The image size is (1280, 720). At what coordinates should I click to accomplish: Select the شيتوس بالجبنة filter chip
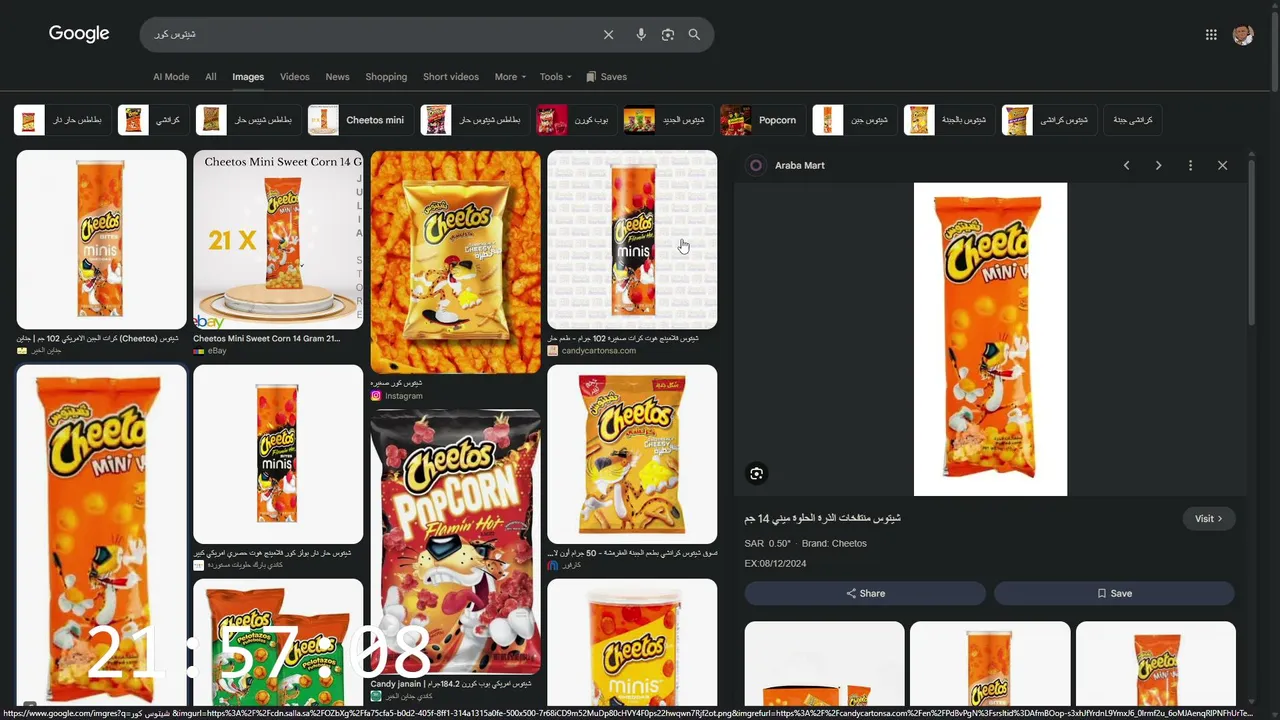pyautogui.click(x=950, y=120)
